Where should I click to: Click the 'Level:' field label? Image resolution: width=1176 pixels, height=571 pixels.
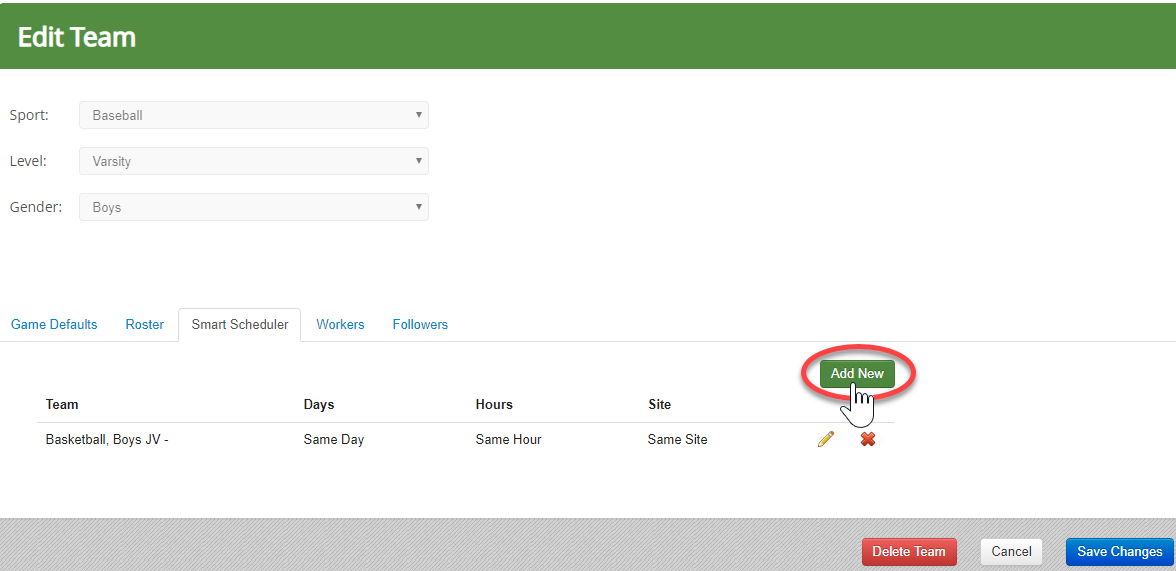coord(28,161)
